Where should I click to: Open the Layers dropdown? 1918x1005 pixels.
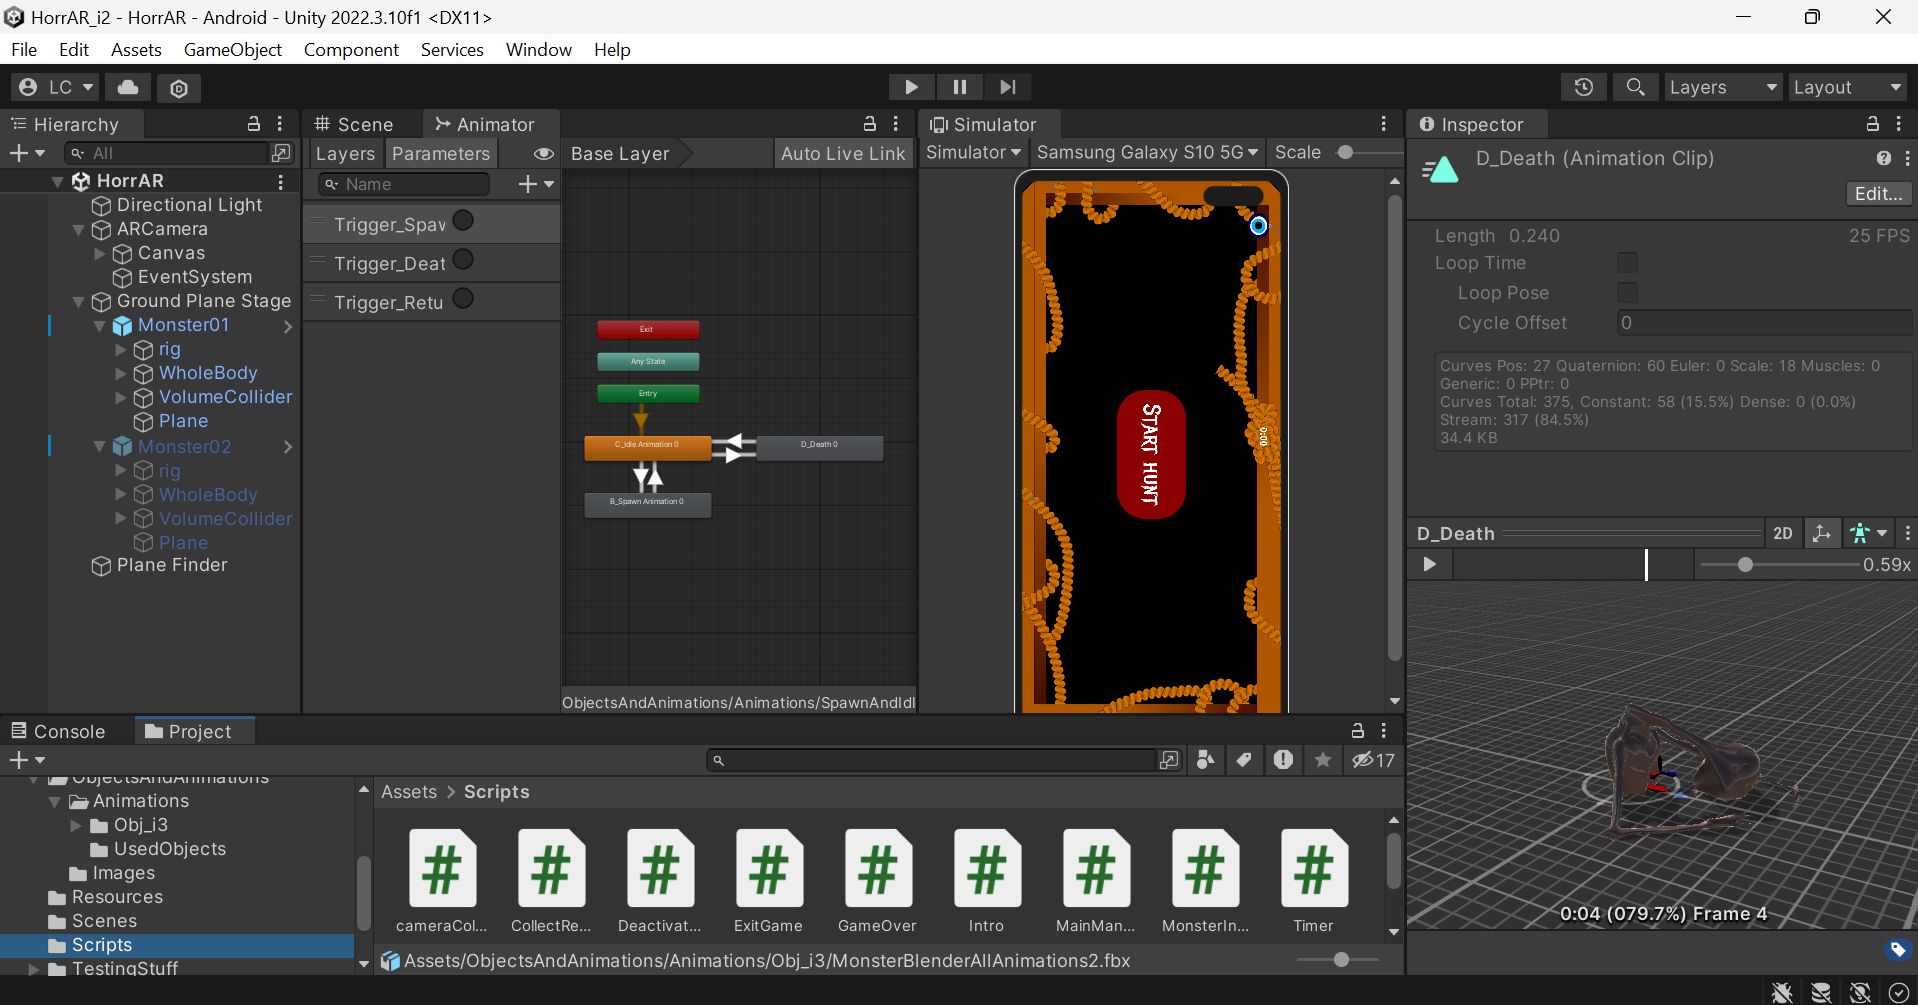coord(1722,87)
